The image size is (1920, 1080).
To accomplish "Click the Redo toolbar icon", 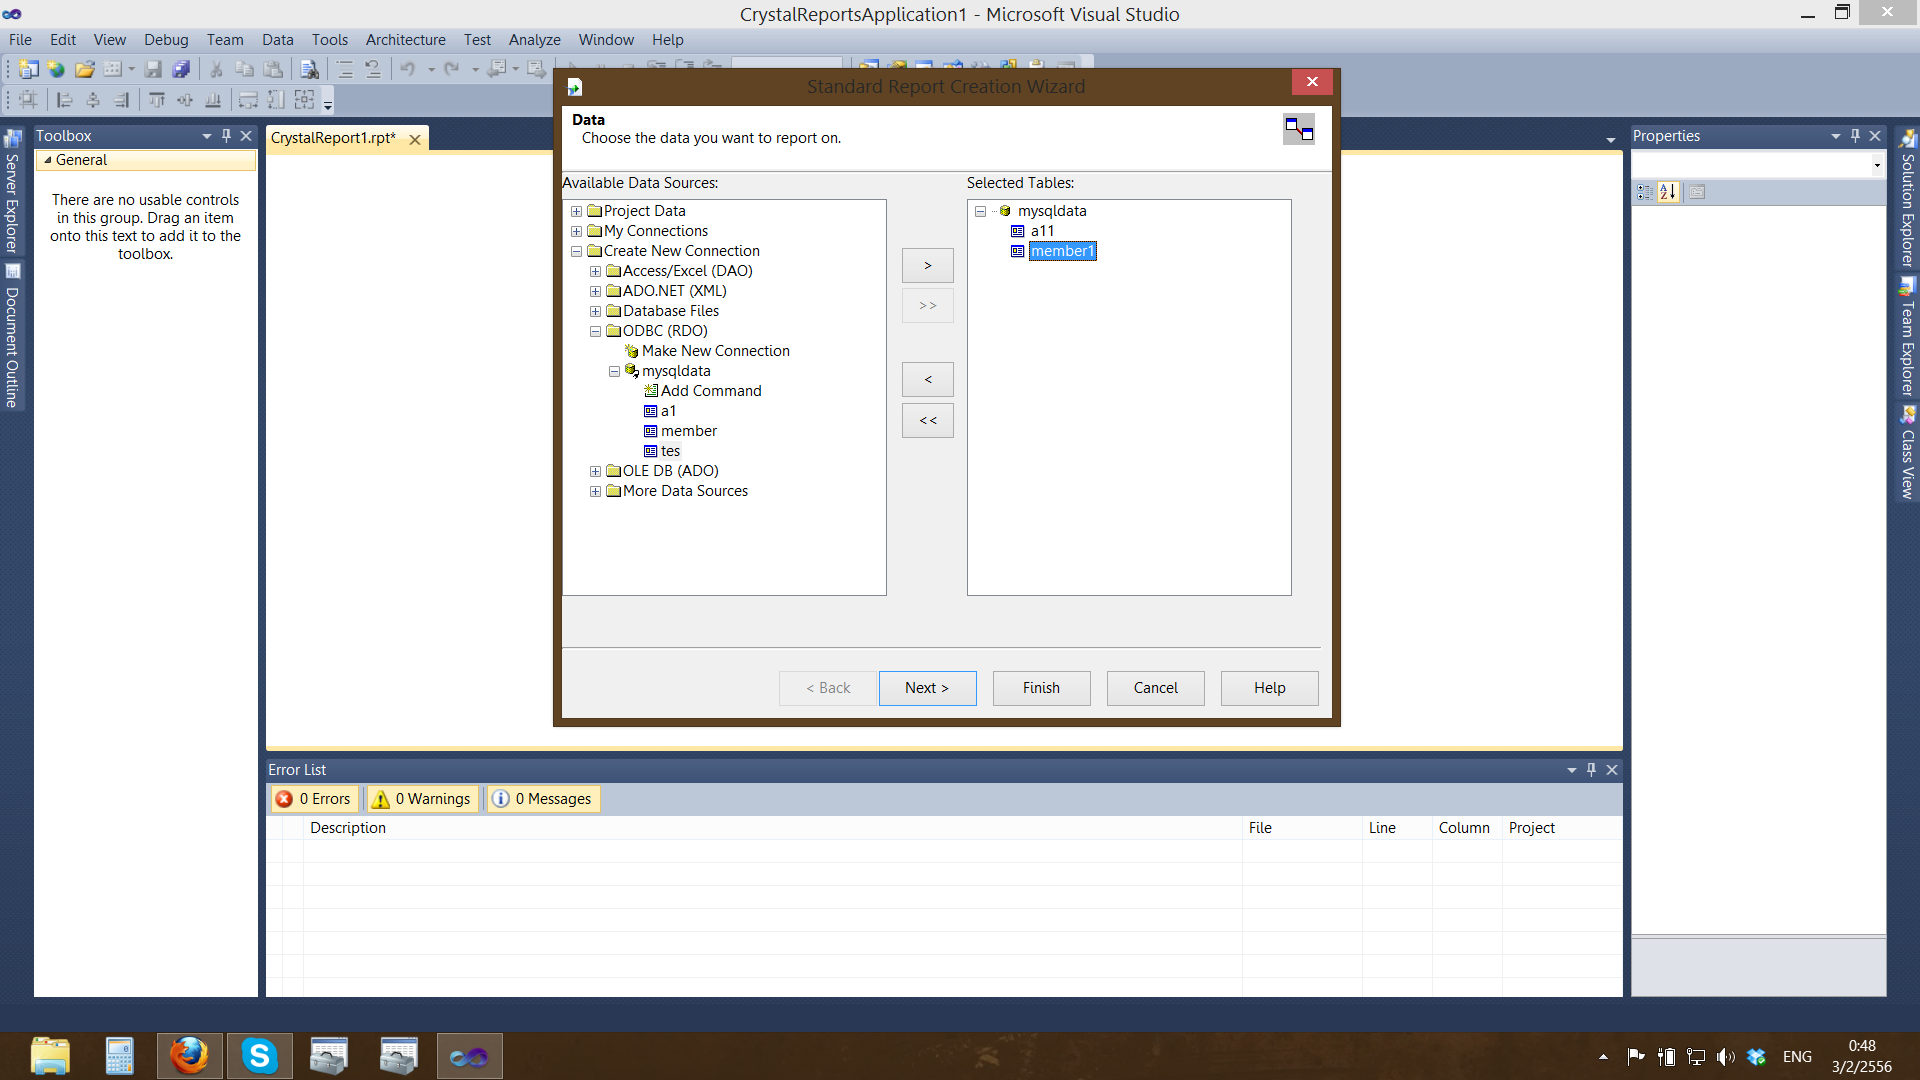I will click(x=451, y=69).
